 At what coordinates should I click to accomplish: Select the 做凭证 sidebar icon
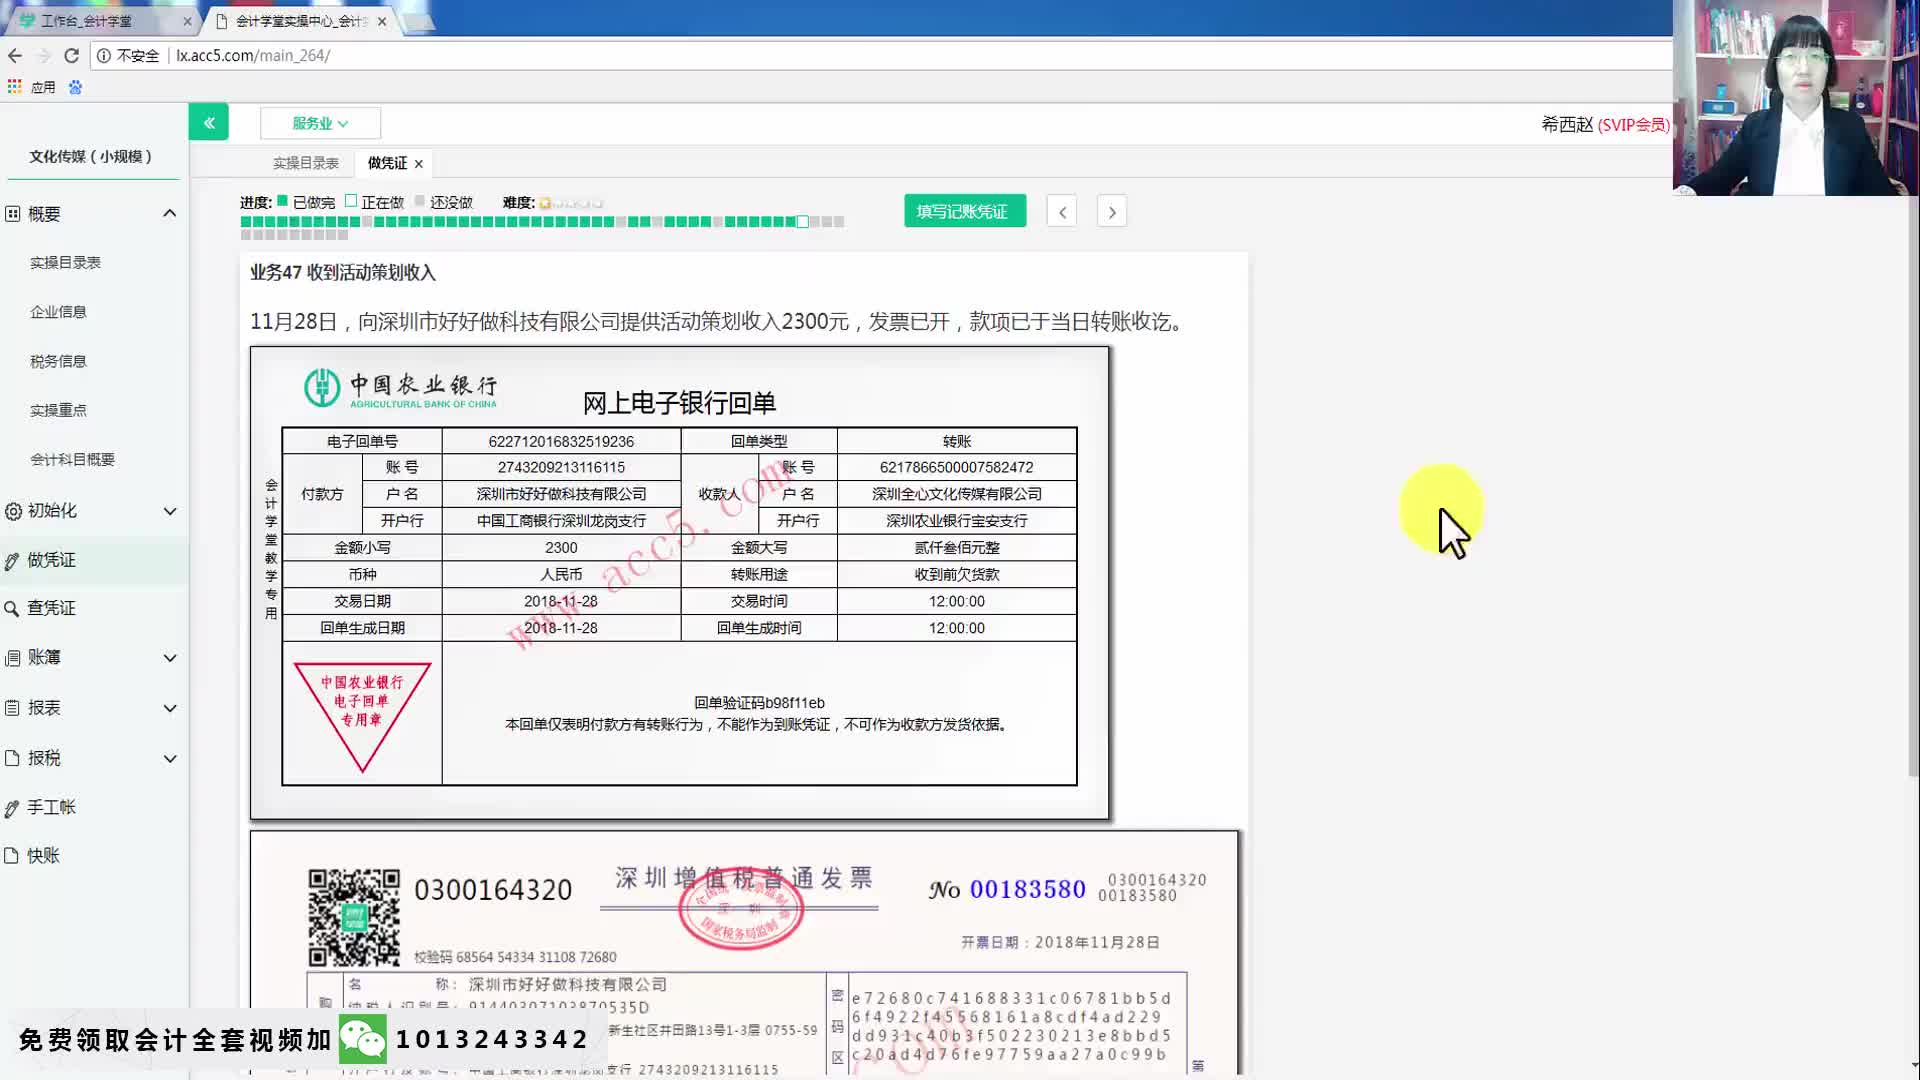(x=13, y=560)
